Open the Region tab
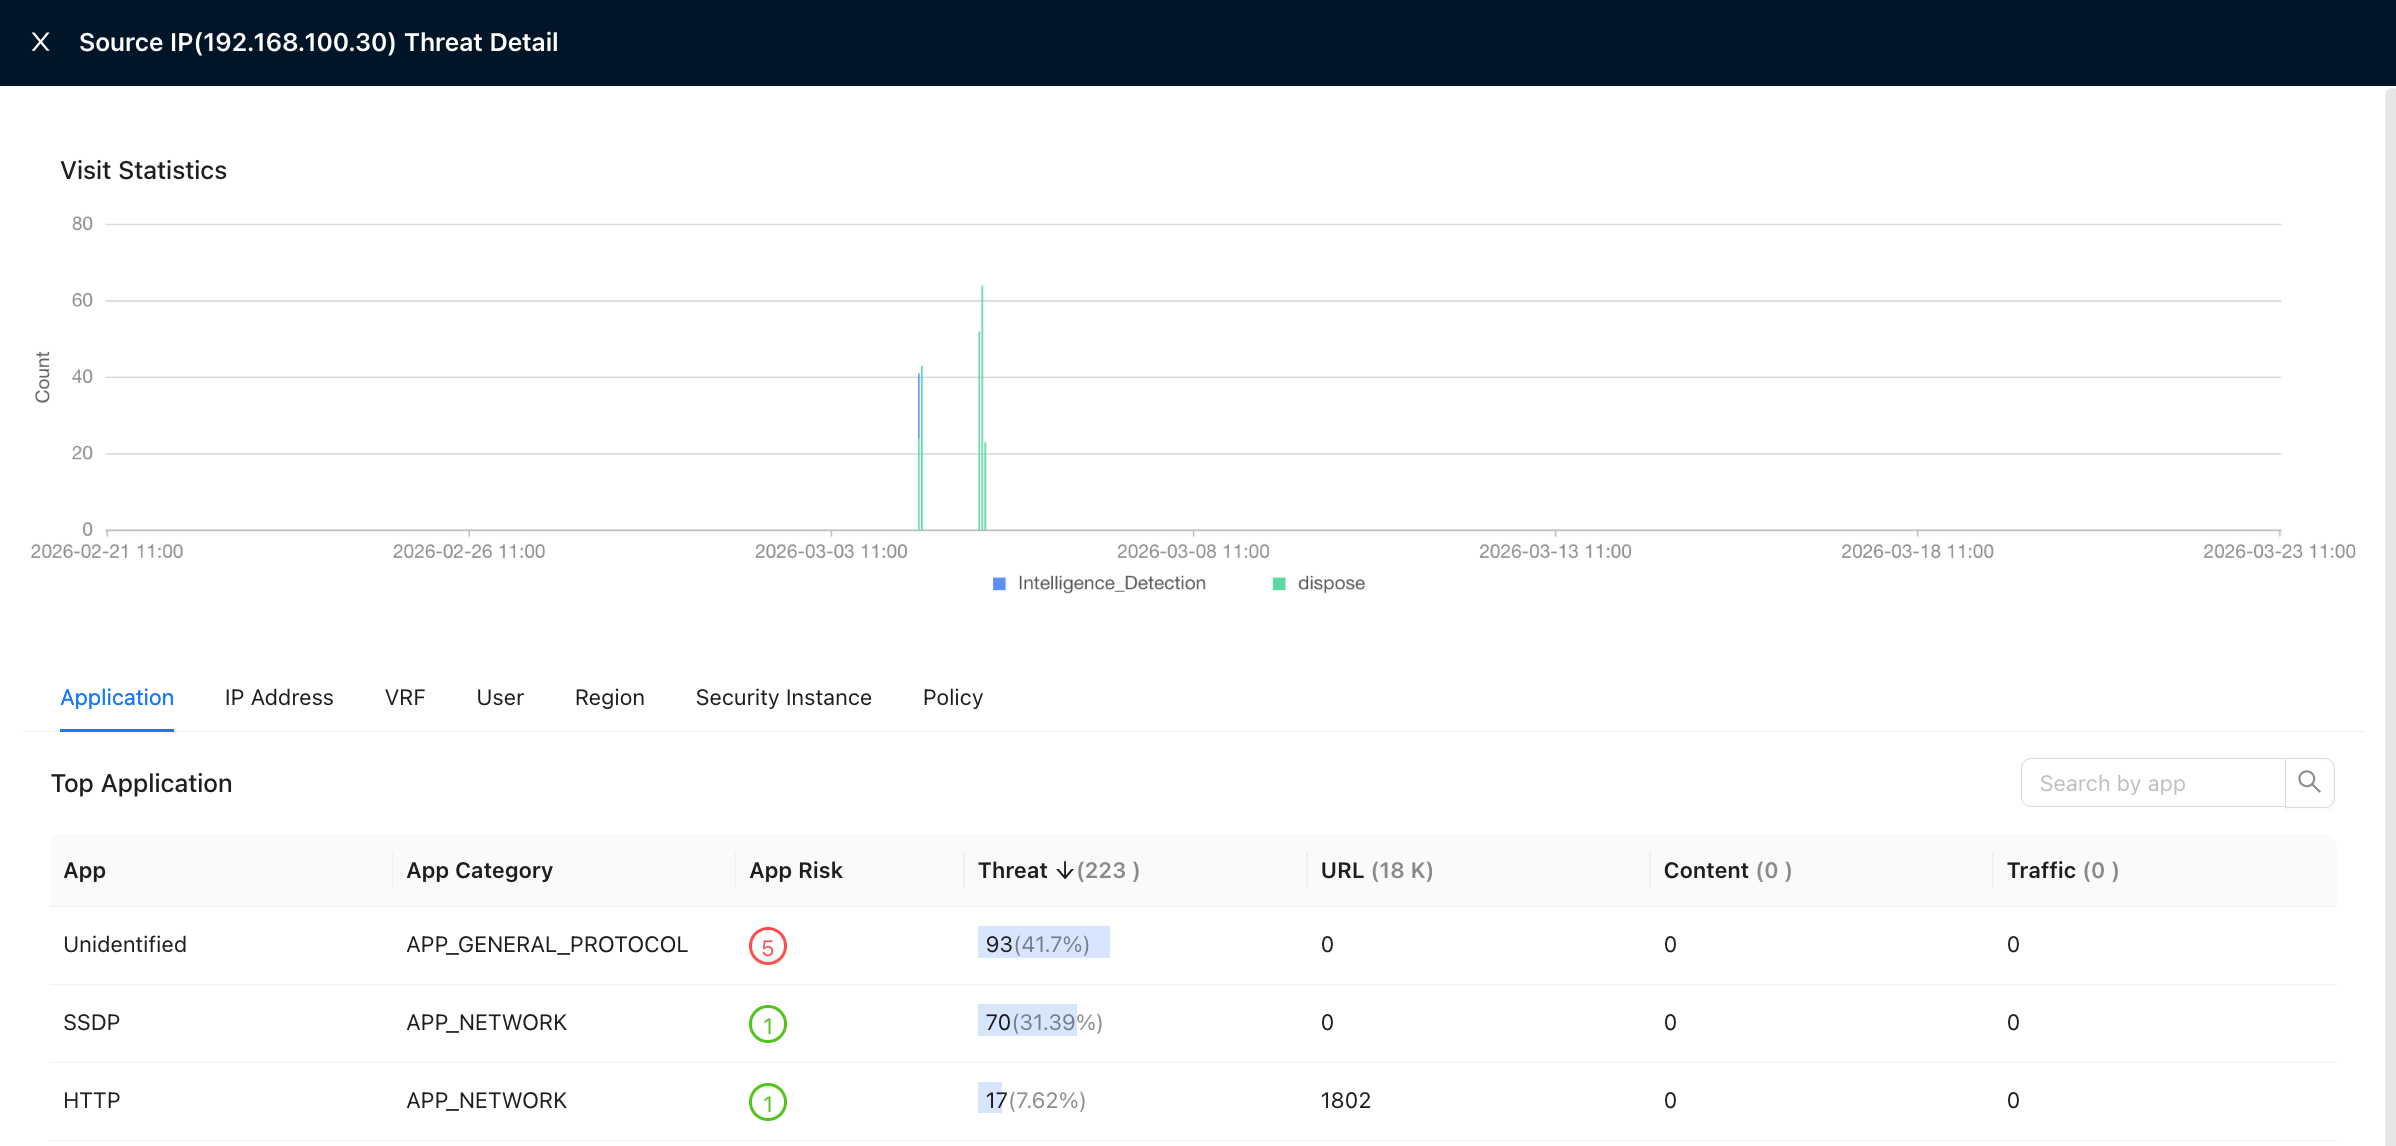The image size is (2396, 1146). point(609,697)
